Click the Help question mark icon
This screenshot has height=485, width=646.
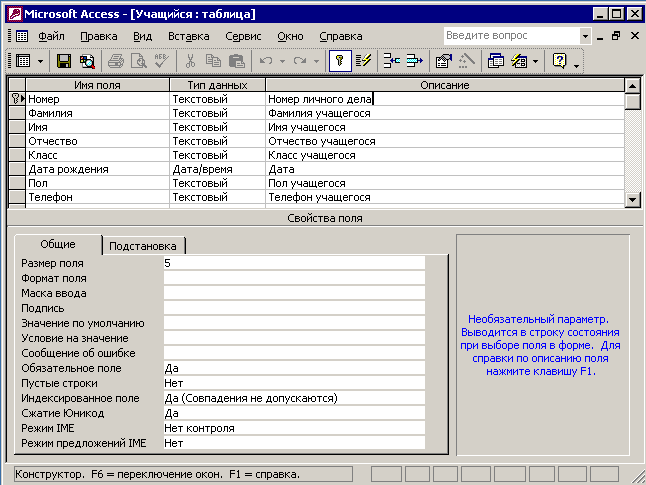(559, 61)
